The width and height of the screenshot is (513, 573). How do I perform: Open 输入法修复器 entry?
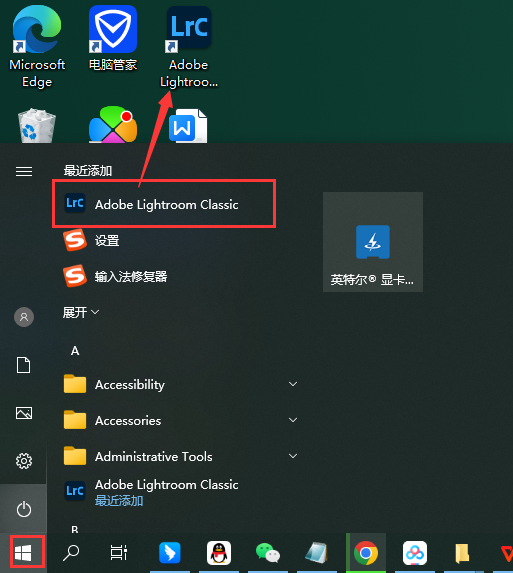tap(115, 276)
